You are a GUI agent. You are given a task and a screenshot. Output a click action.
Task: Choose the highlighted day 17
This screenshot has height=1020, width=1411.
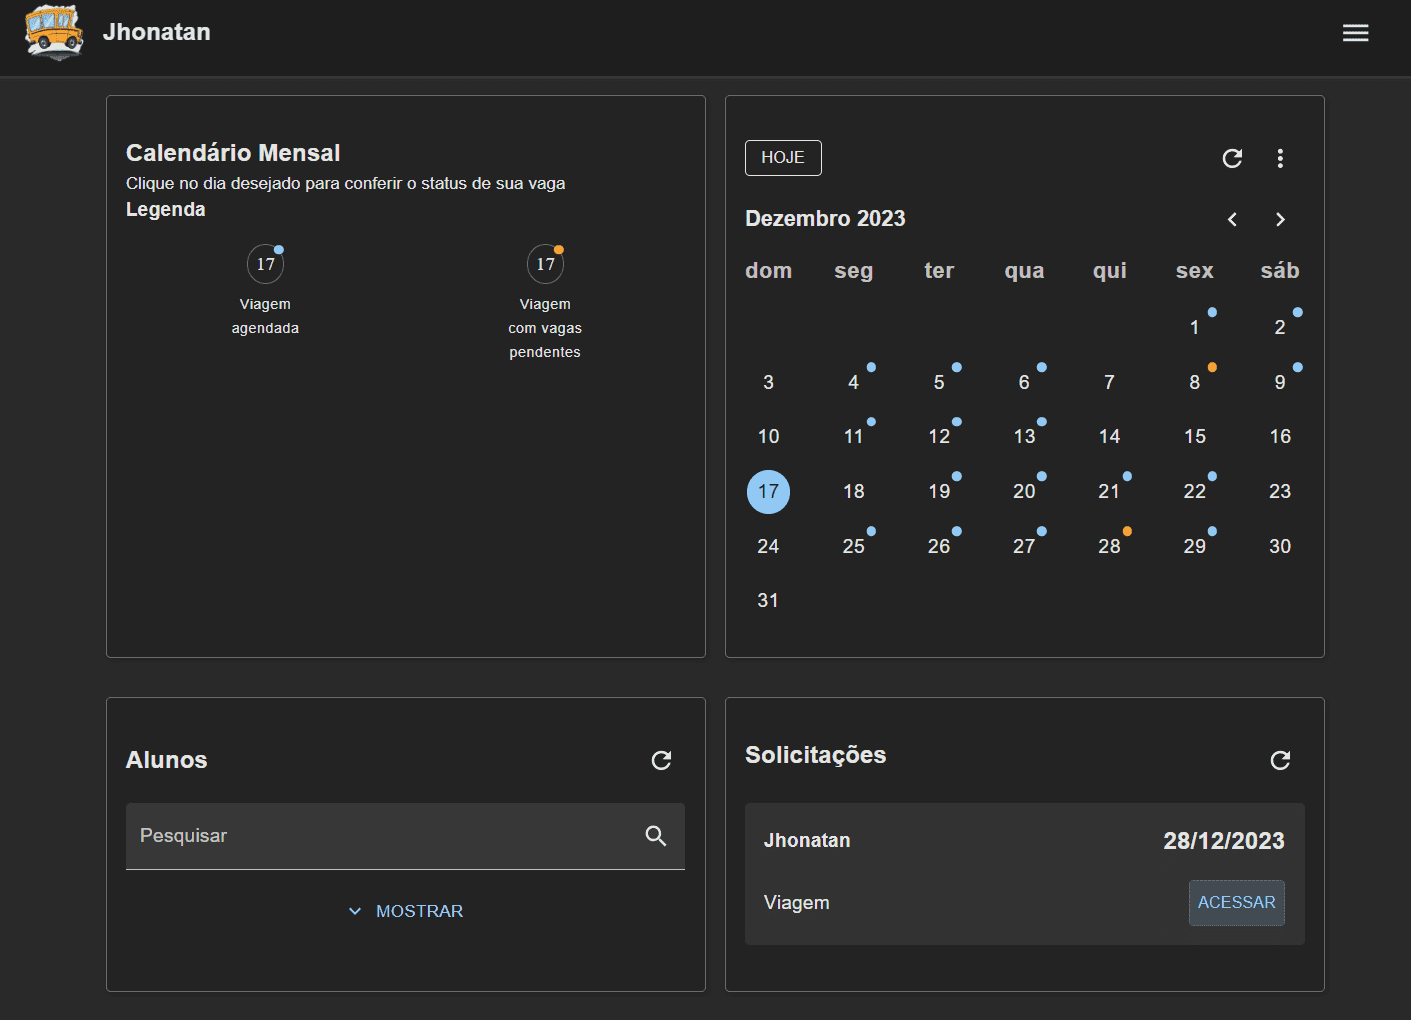(x=768, y=491)
